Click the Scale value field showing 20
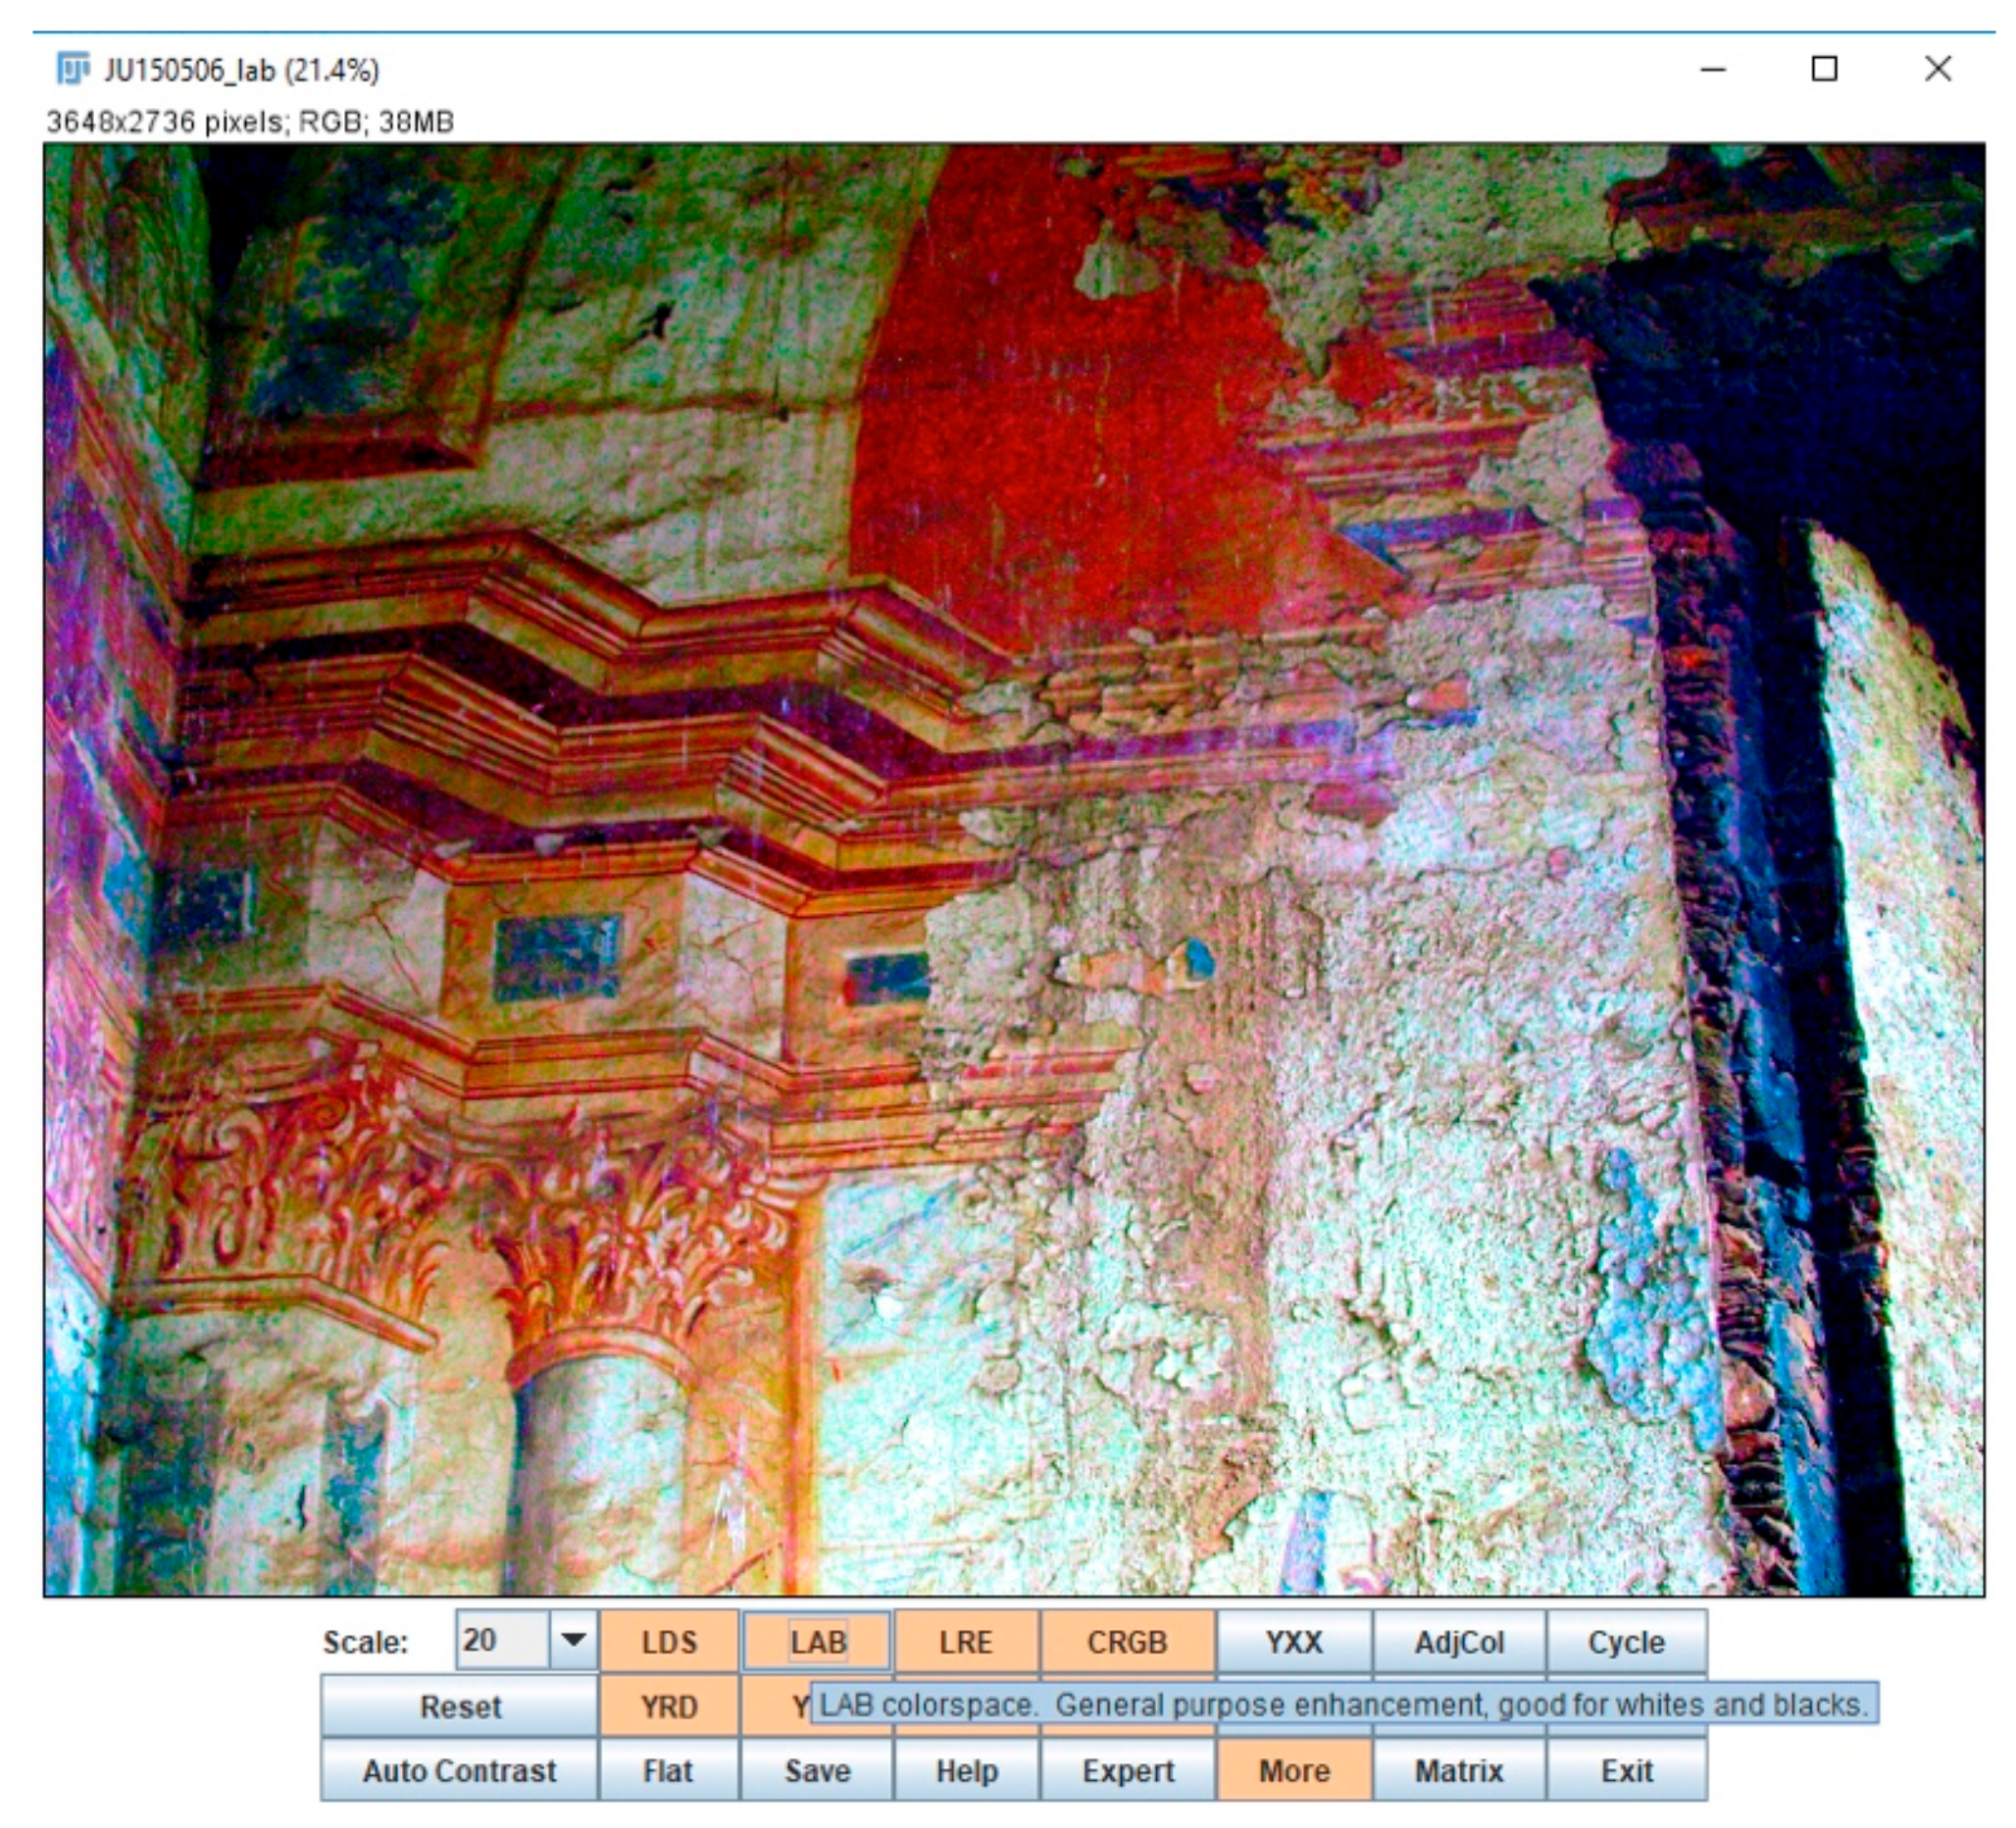The height and width of the screenshot is (1828, 2016). [501, 1640]
